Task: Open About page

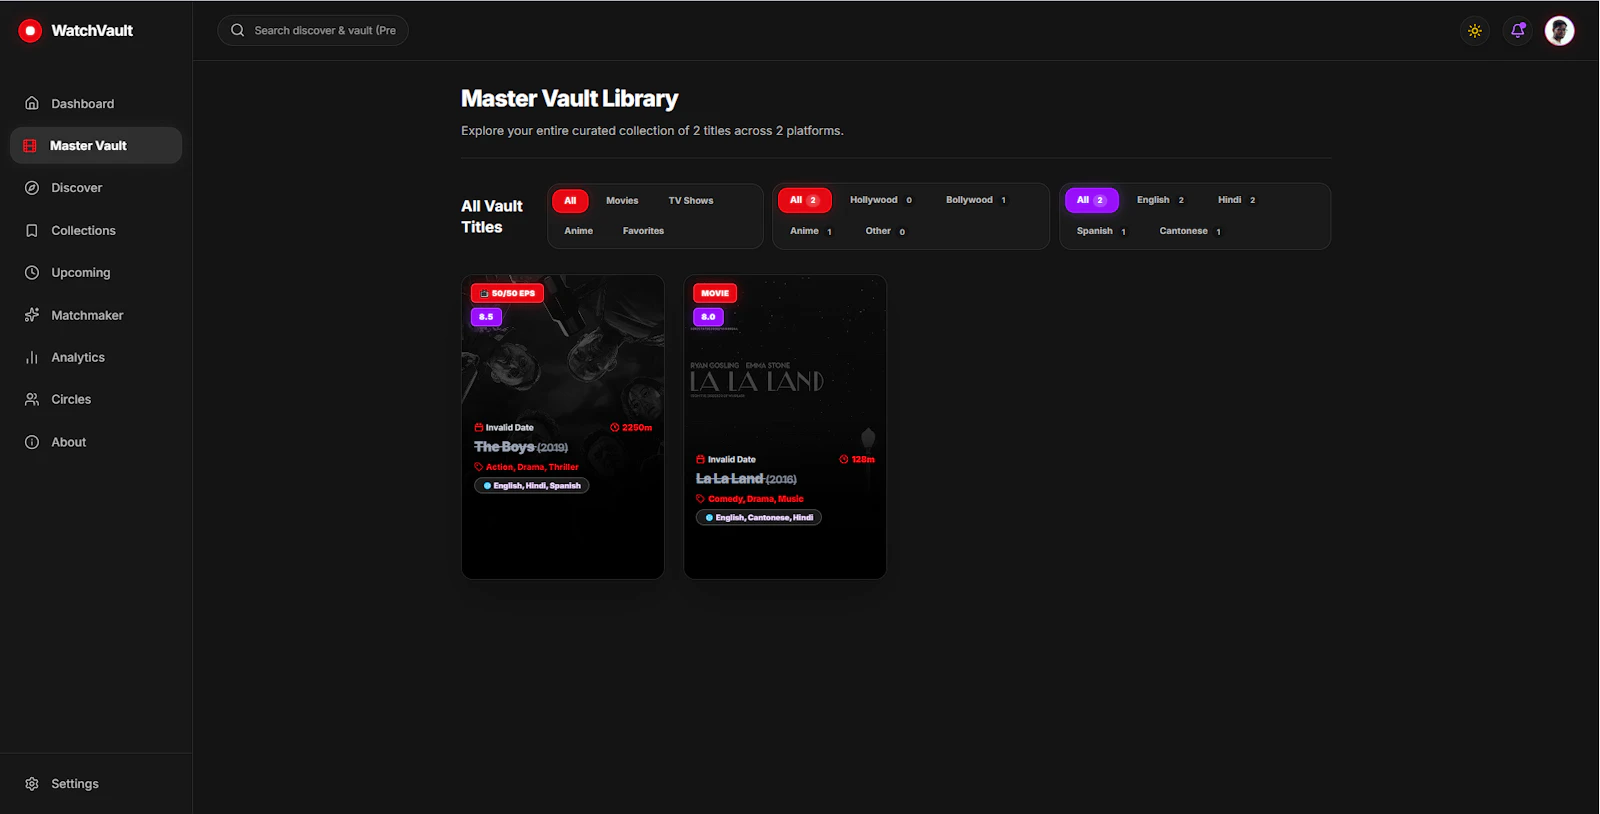Action: (96, 442)
